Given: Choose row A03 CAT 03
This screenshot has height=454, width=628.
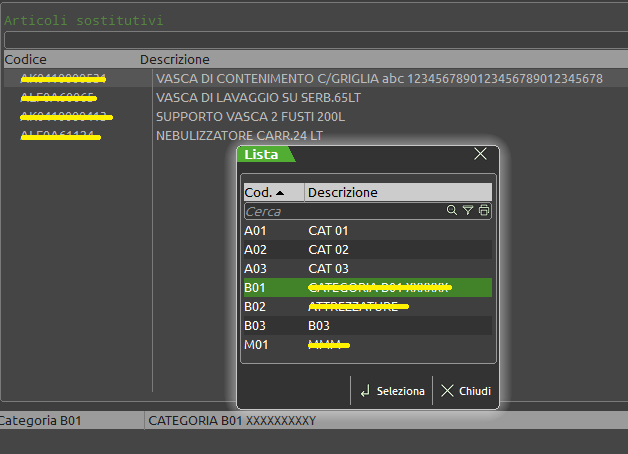Looking at the screenshot, I should click(x=367, y=269).
